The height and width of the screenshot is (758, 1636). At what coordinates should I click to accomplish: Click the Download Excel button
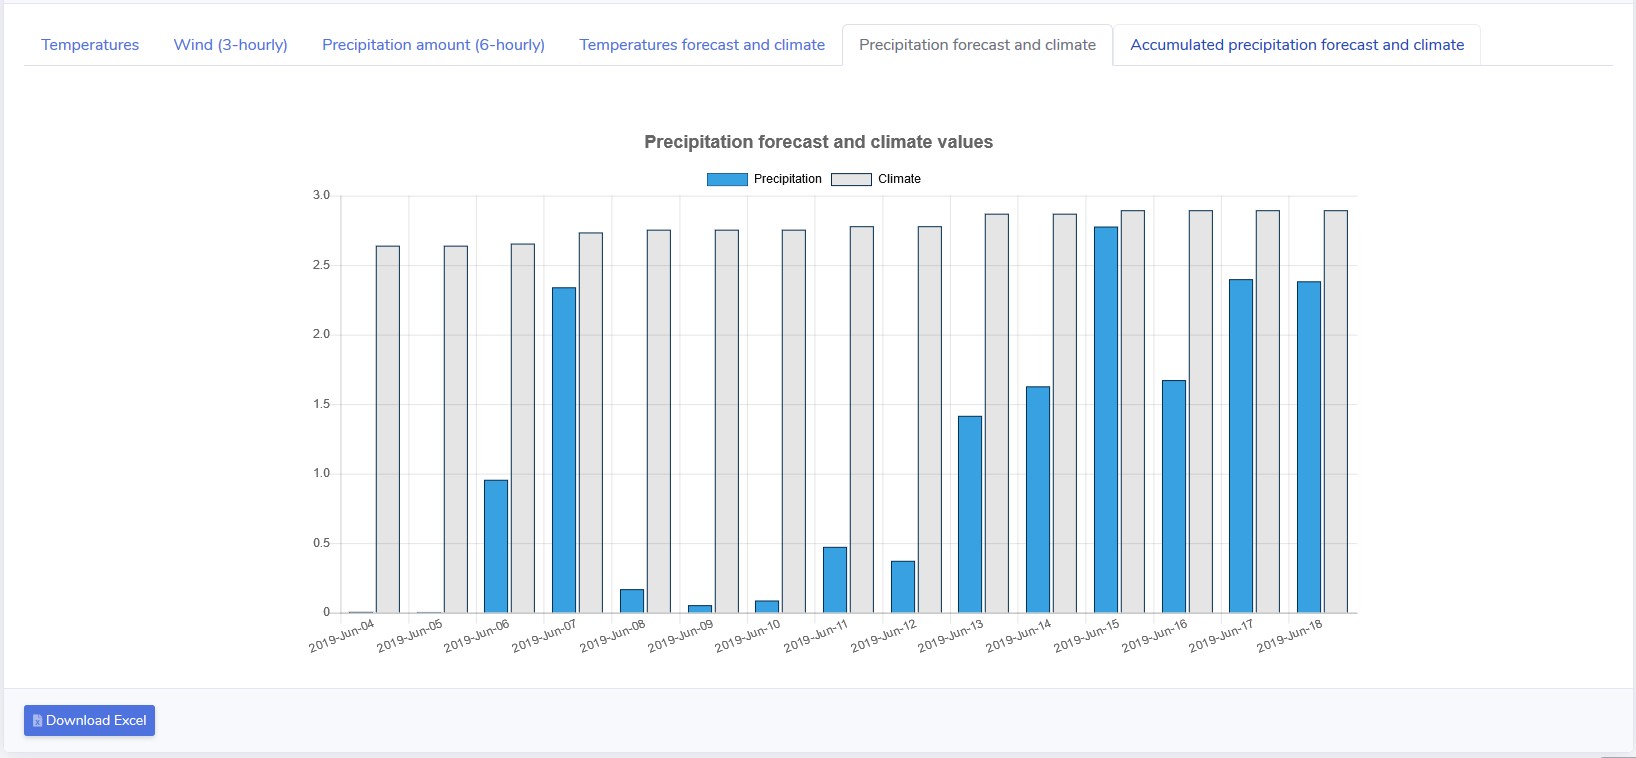pos(90,720)
